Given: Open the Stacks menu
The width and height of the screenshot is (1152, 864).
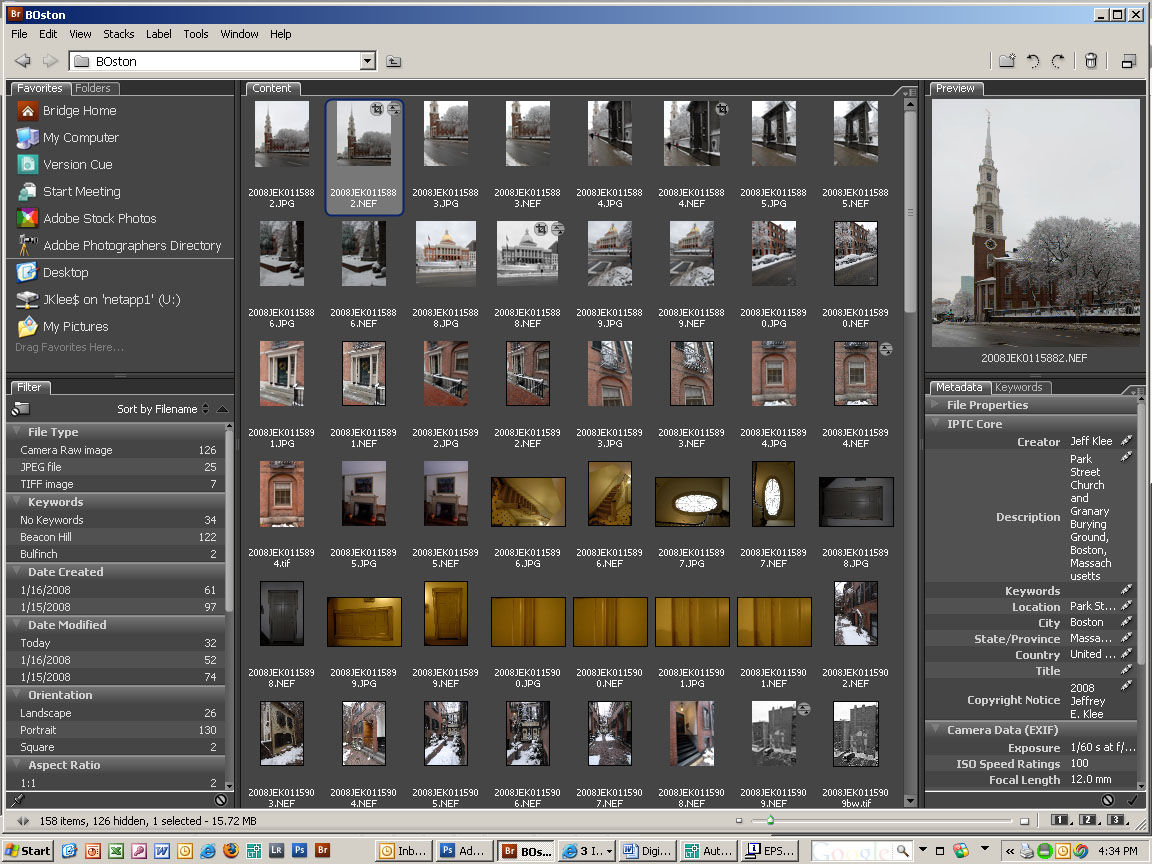Looking at the screenshot, I should click(118, 34).
